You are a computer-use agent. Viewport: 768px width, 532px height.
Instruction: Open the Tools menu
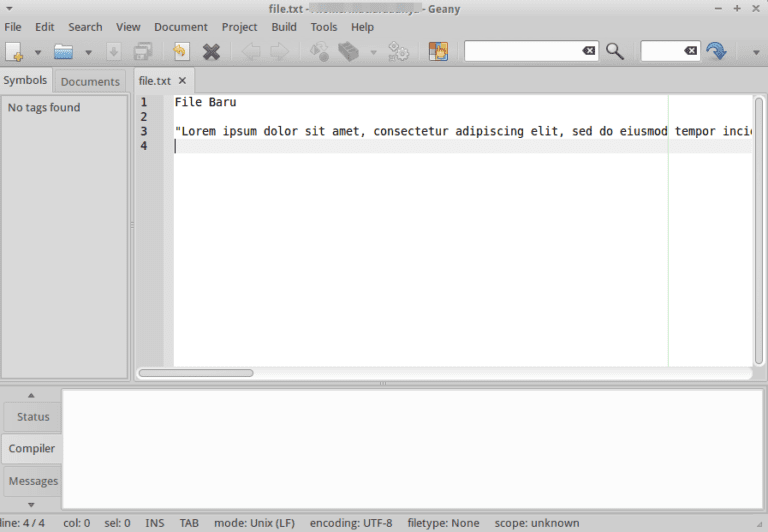point(324,27)
